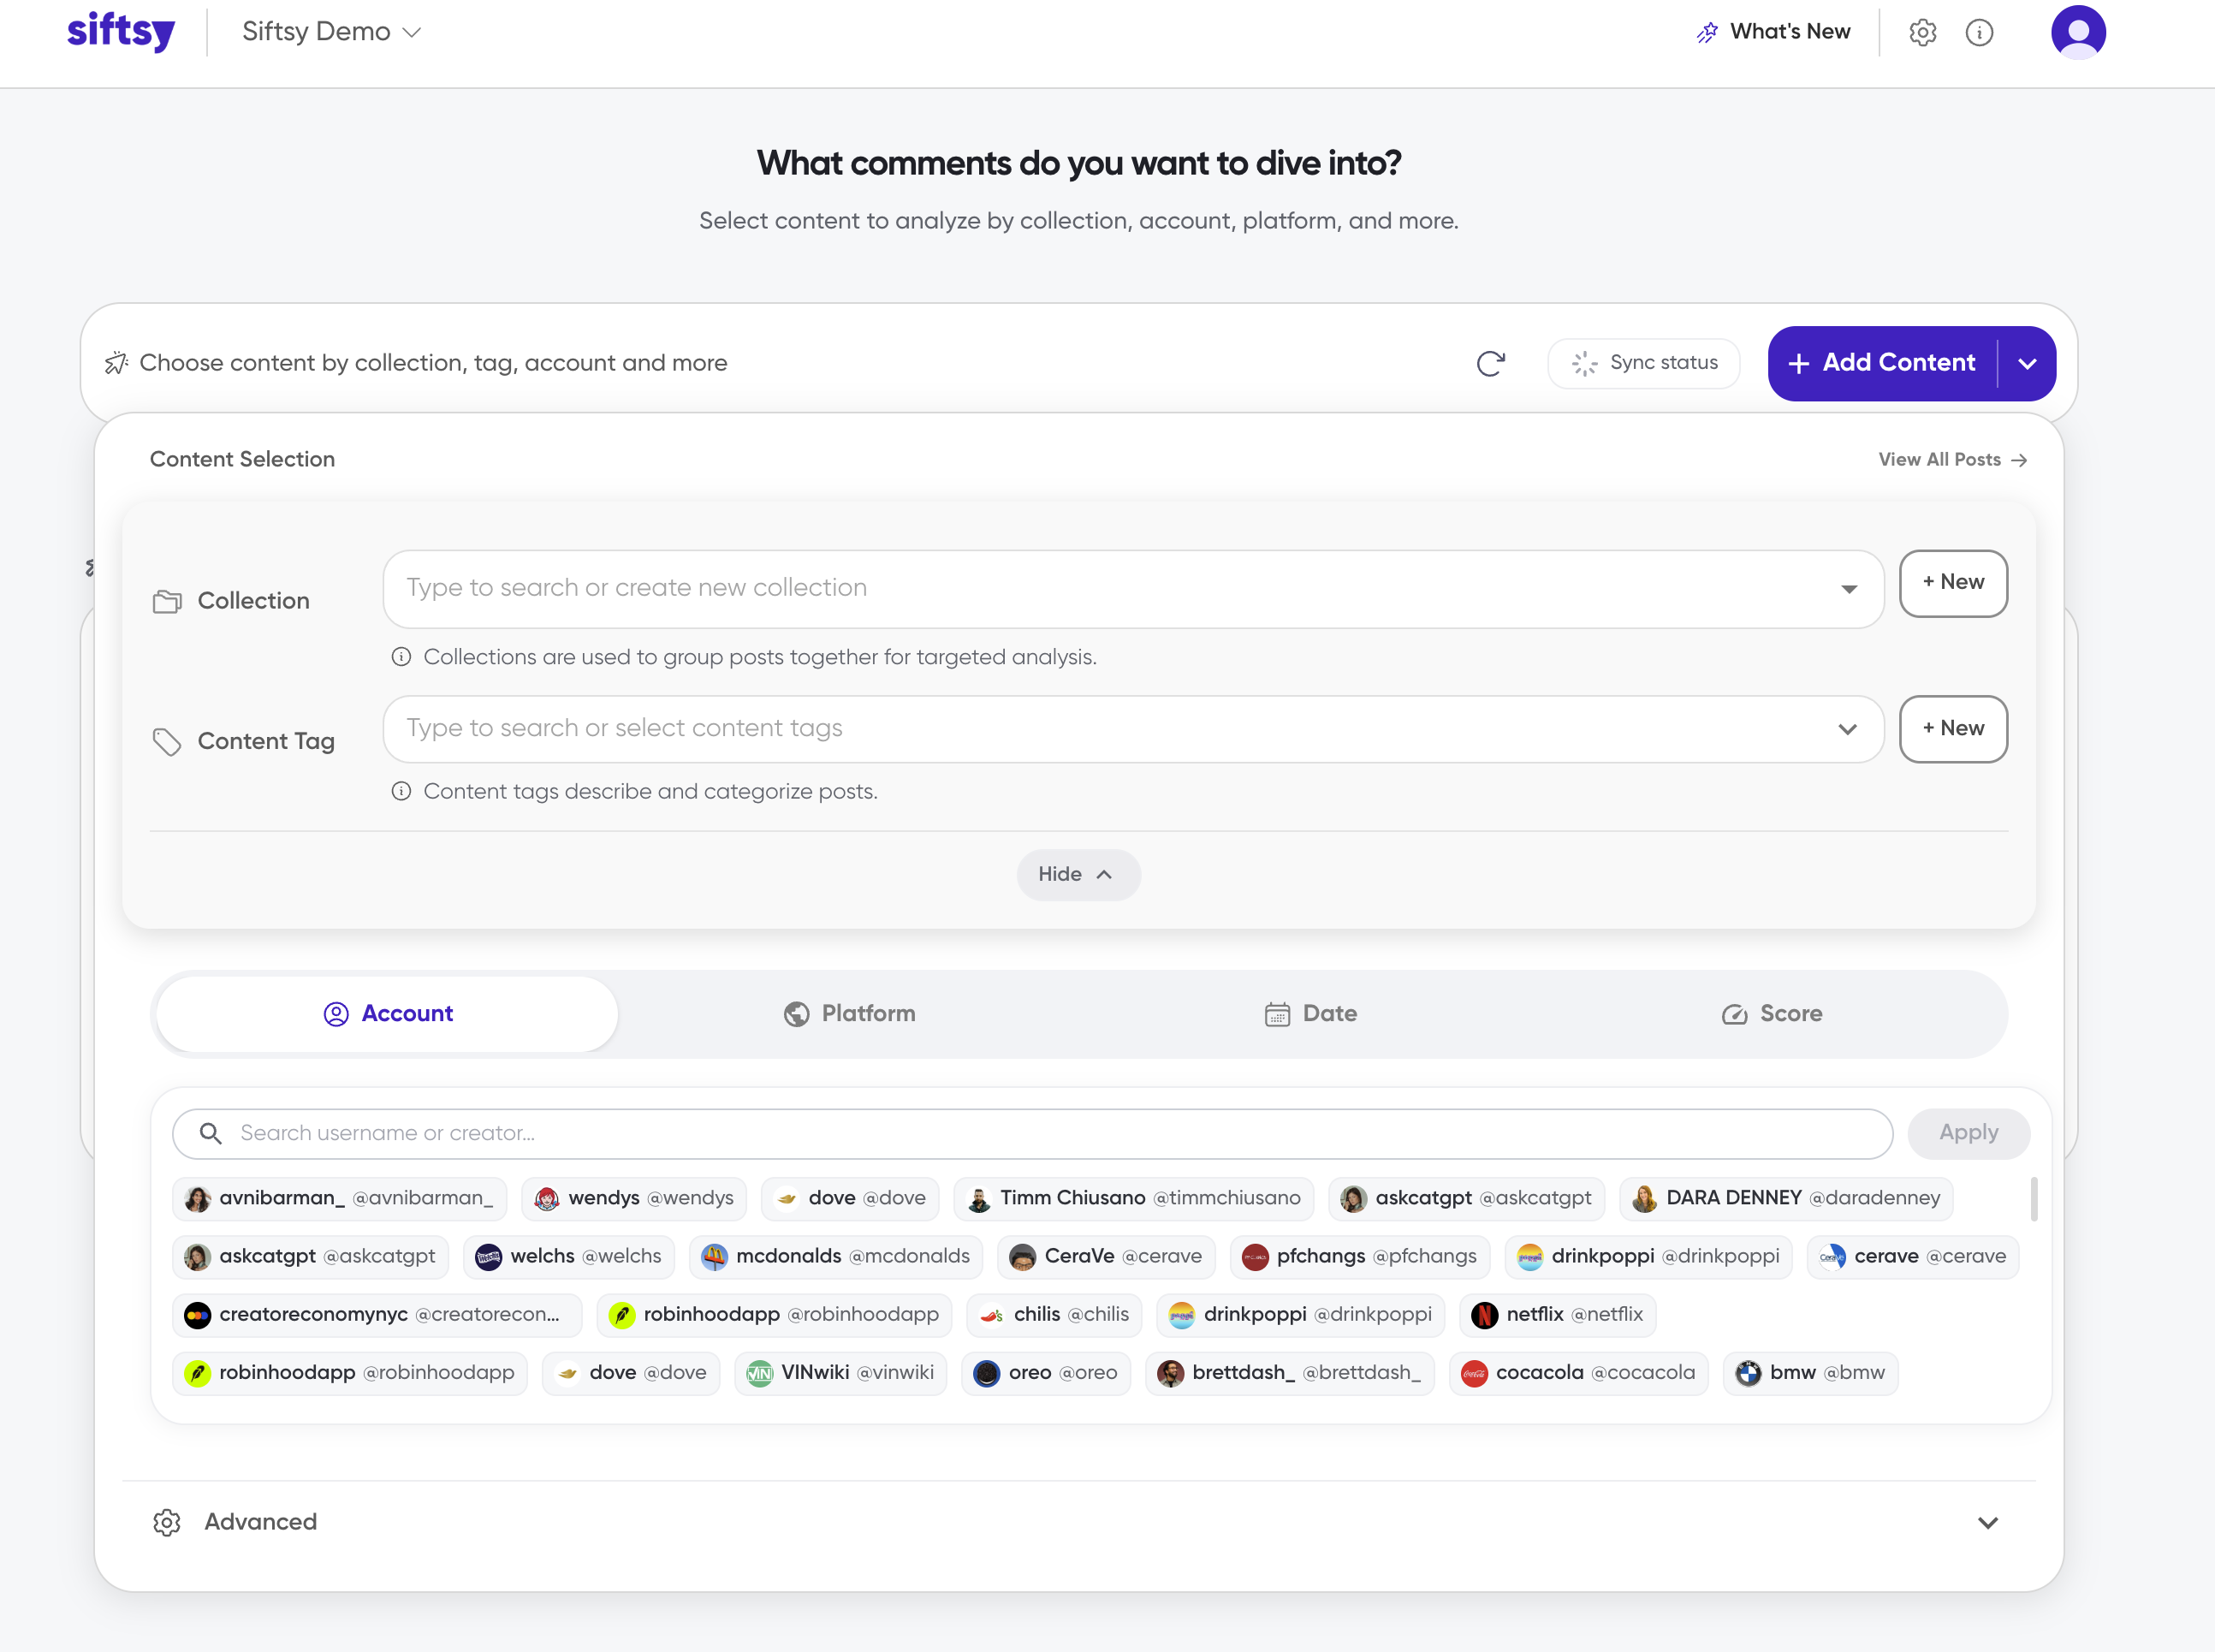
Task: Select the mcdonalds account chip
Action: point(835,1256)
